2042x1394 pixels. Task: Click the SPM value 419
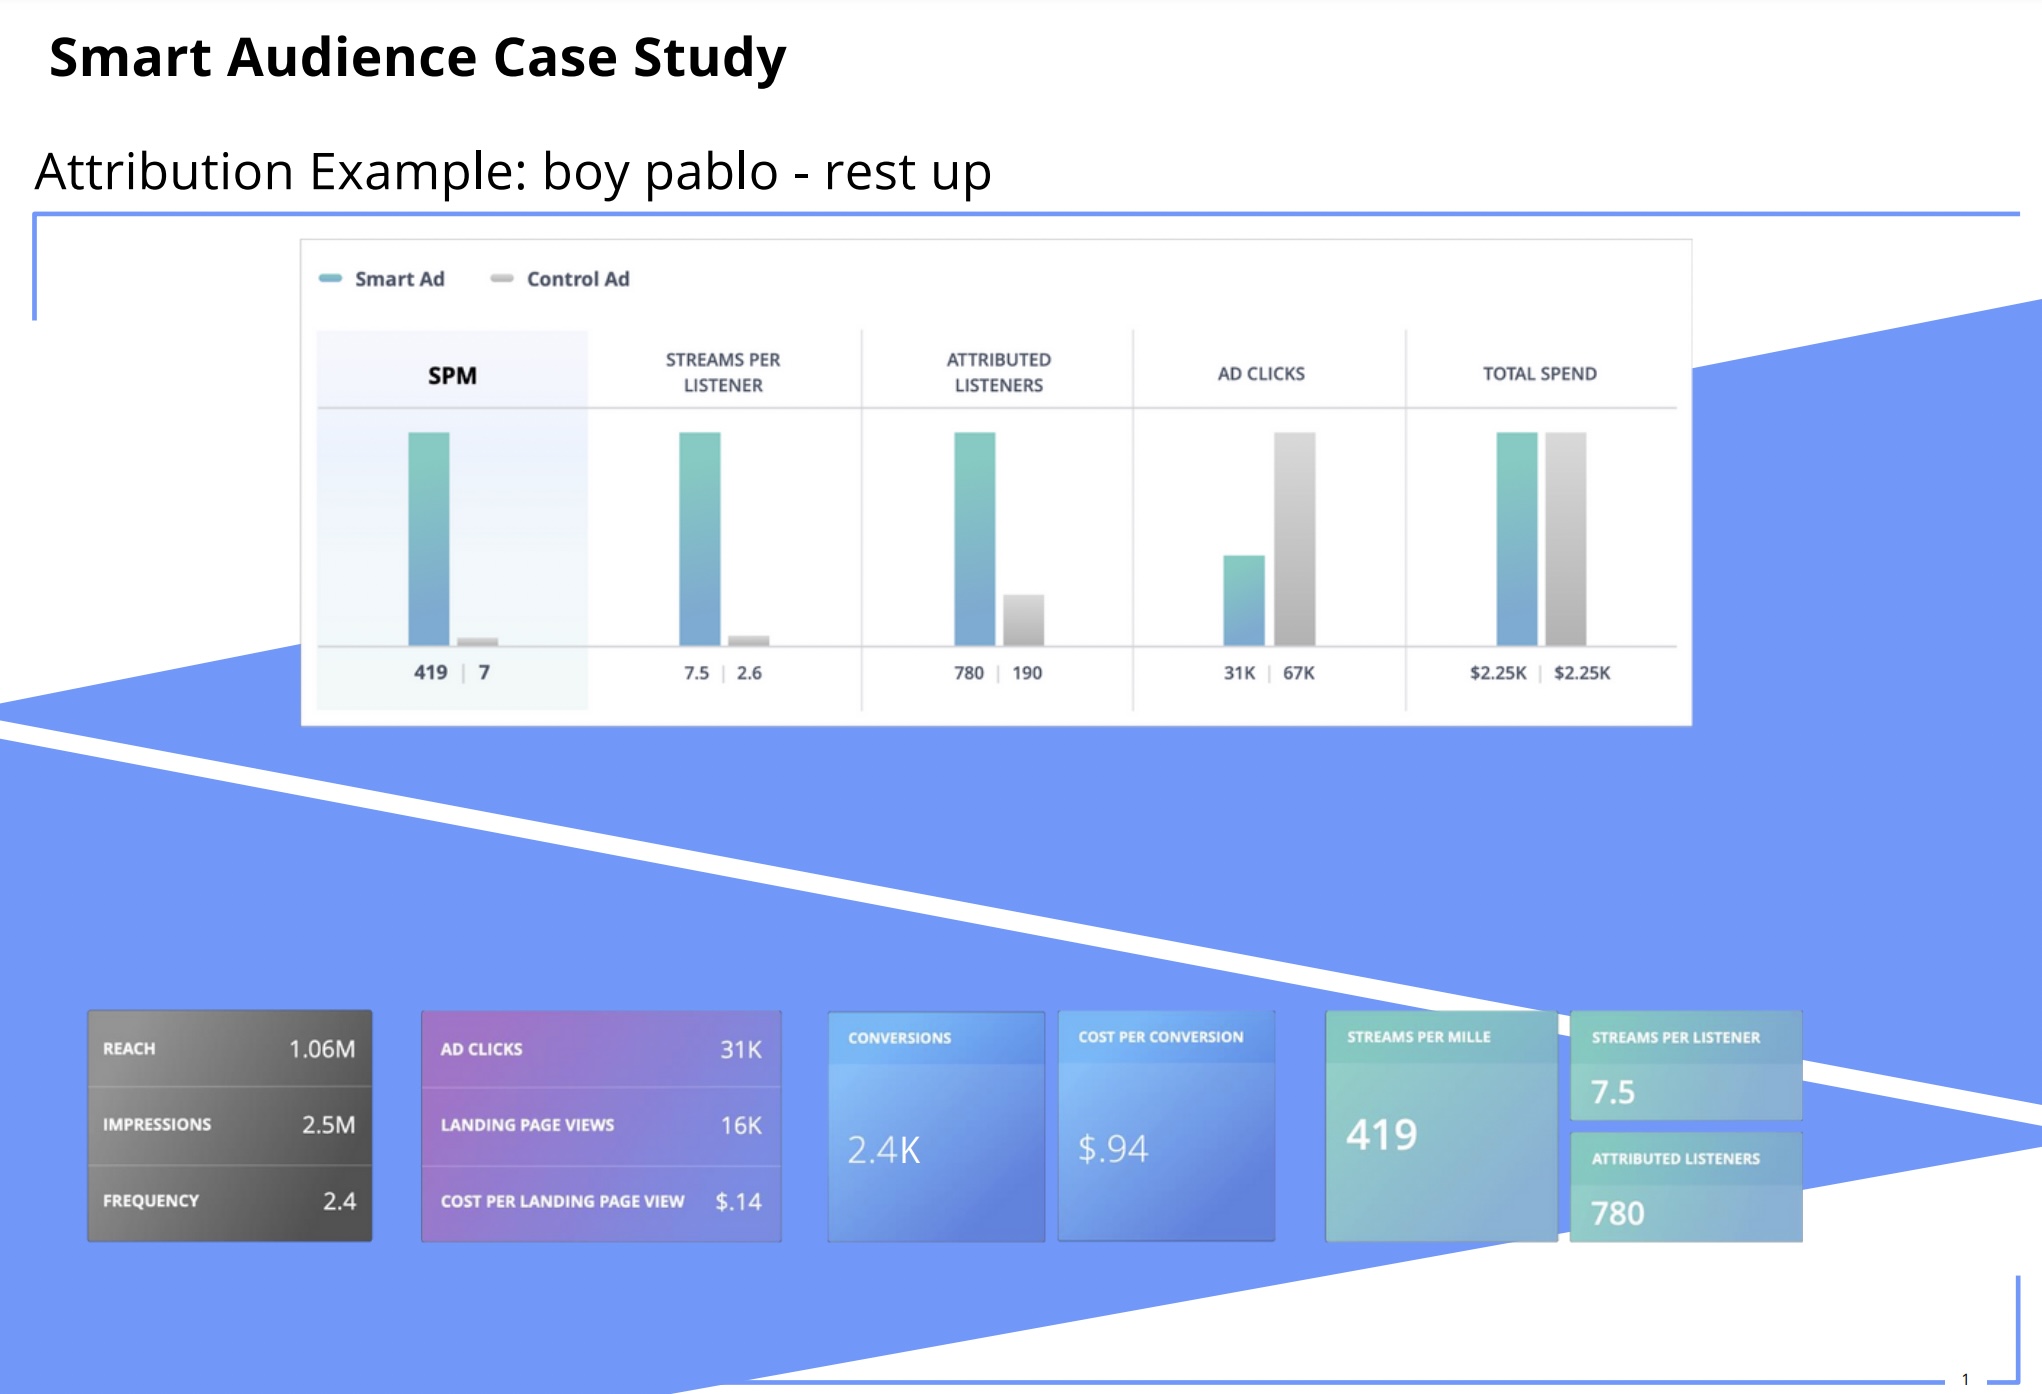coord(431,672)
